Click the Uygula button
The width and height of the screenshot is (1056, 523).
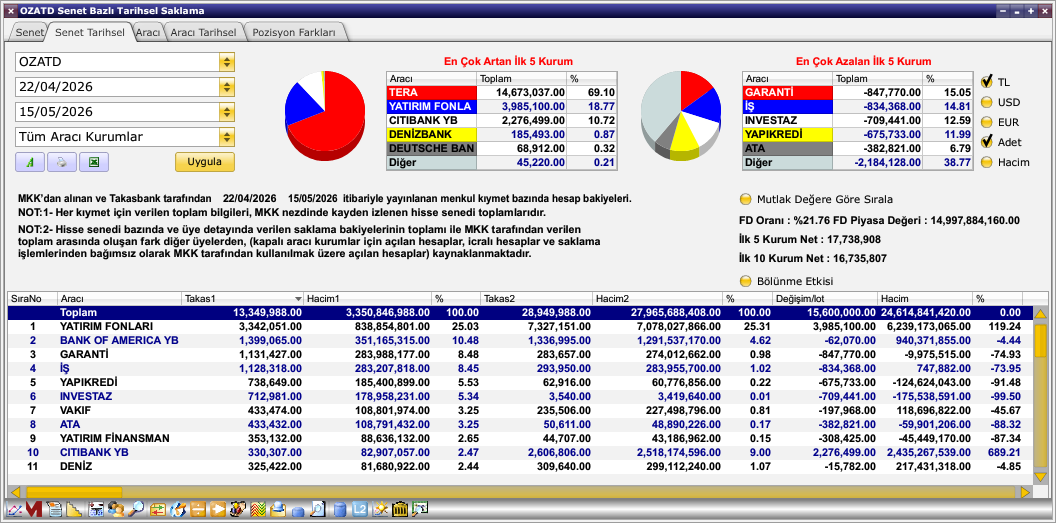point(205,162)
